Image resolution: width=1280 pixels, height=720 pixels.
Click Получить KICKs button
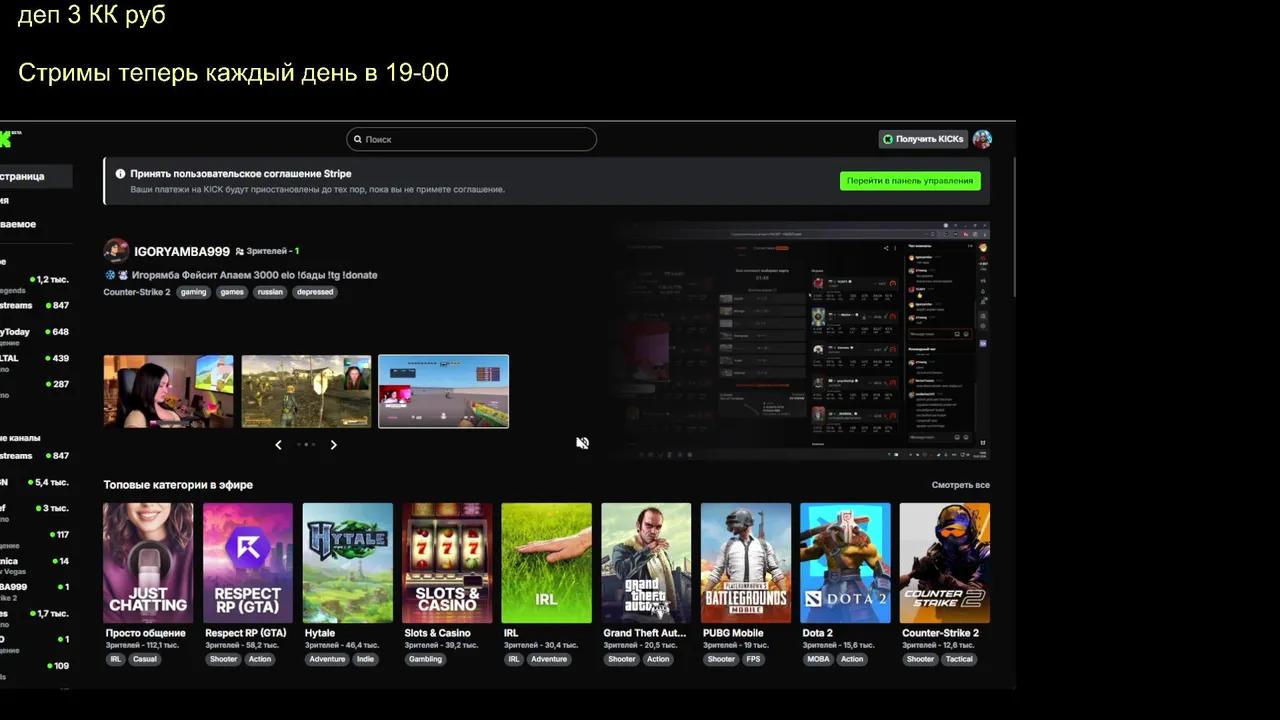click(922, 139)
